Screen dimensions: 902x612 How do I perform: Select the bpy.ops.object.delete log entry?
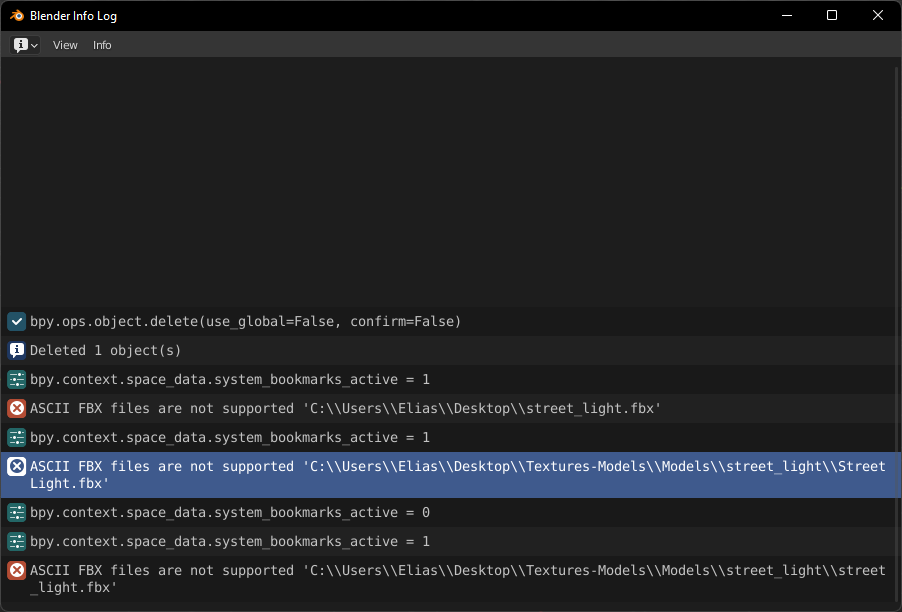coord(448,322)
